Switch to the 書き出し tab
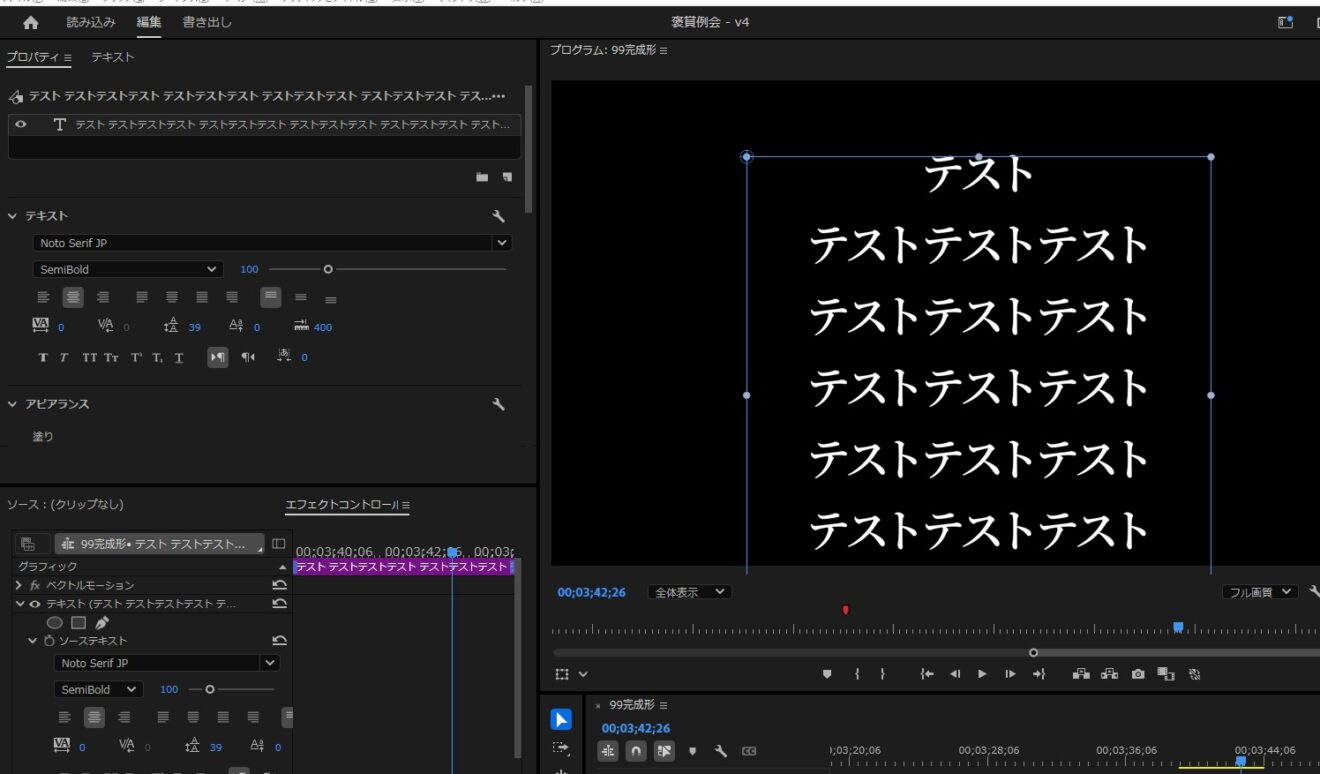This screenshot has width=1320, height=774. tap(206, 21)
